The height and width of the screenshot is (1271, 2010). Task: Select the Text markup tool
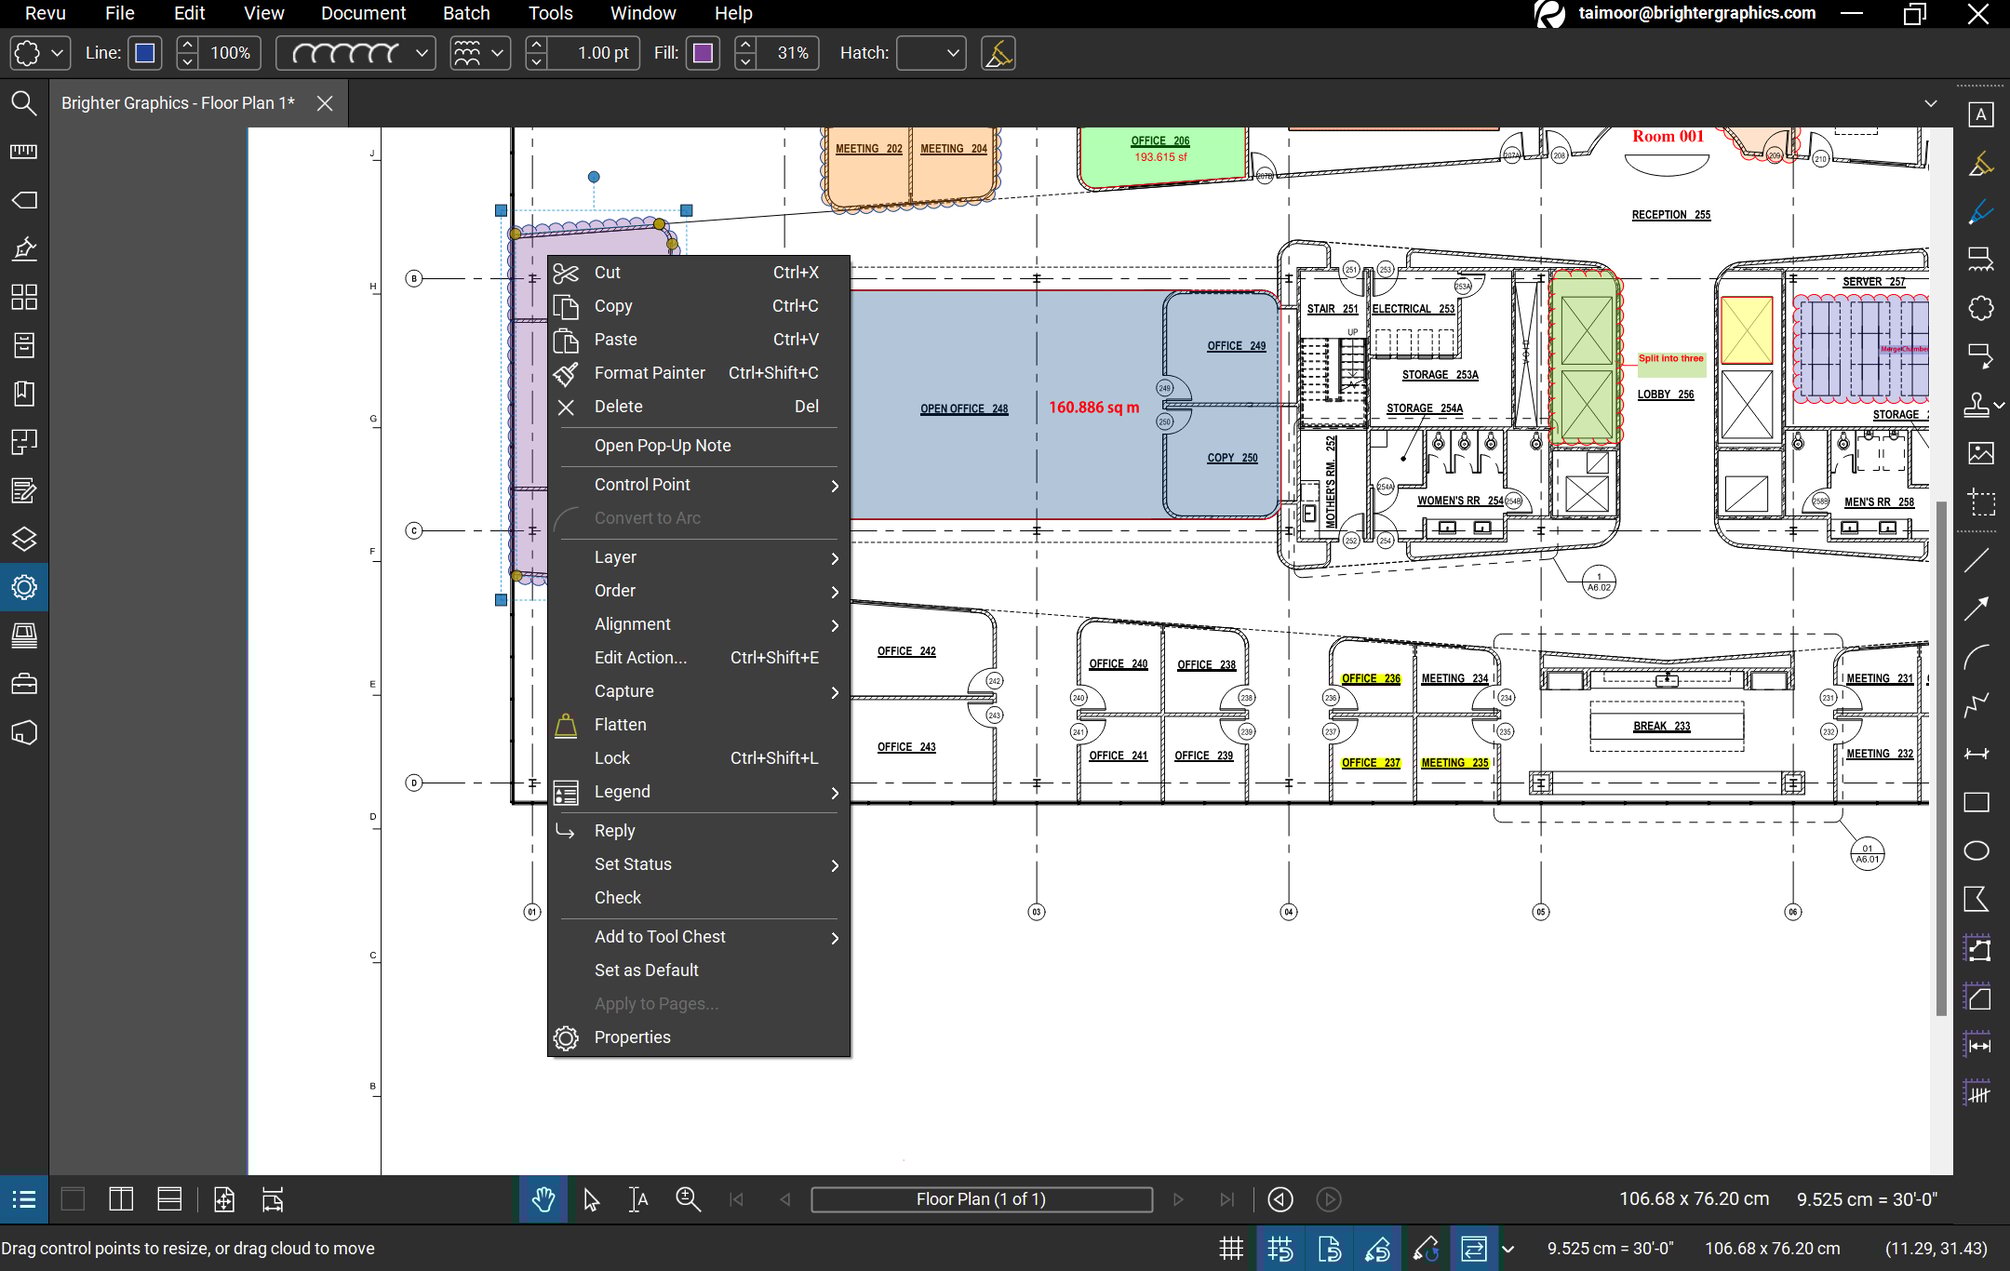(x=1980, y=115)
